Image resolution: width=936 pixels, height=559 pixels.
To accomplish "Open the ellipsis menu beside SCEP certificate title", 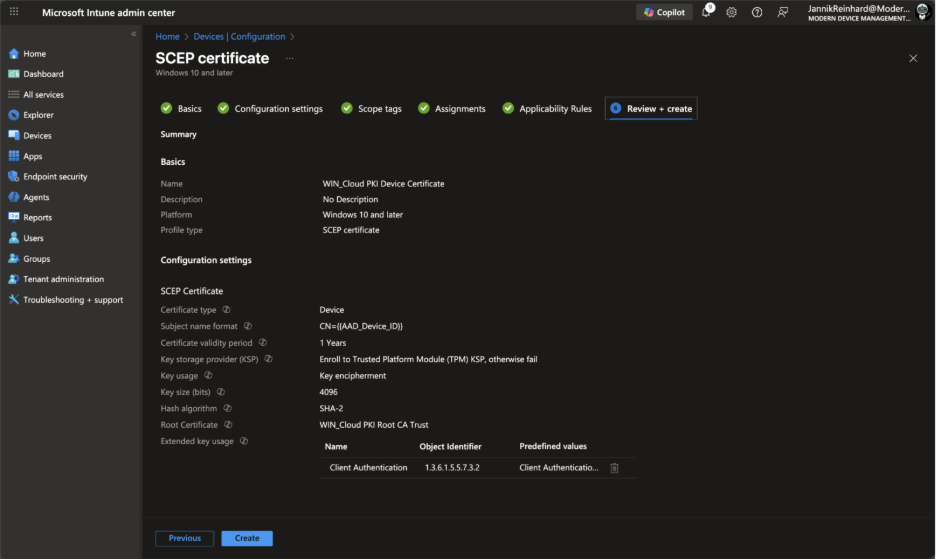I will 290,58.
